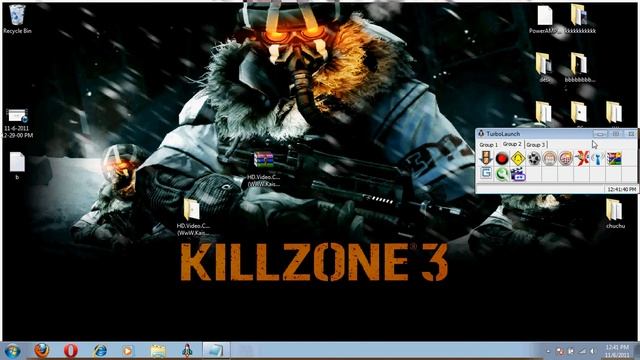
Task: Click the taskbar clock showing 12:41 PM
Action: 617,351
